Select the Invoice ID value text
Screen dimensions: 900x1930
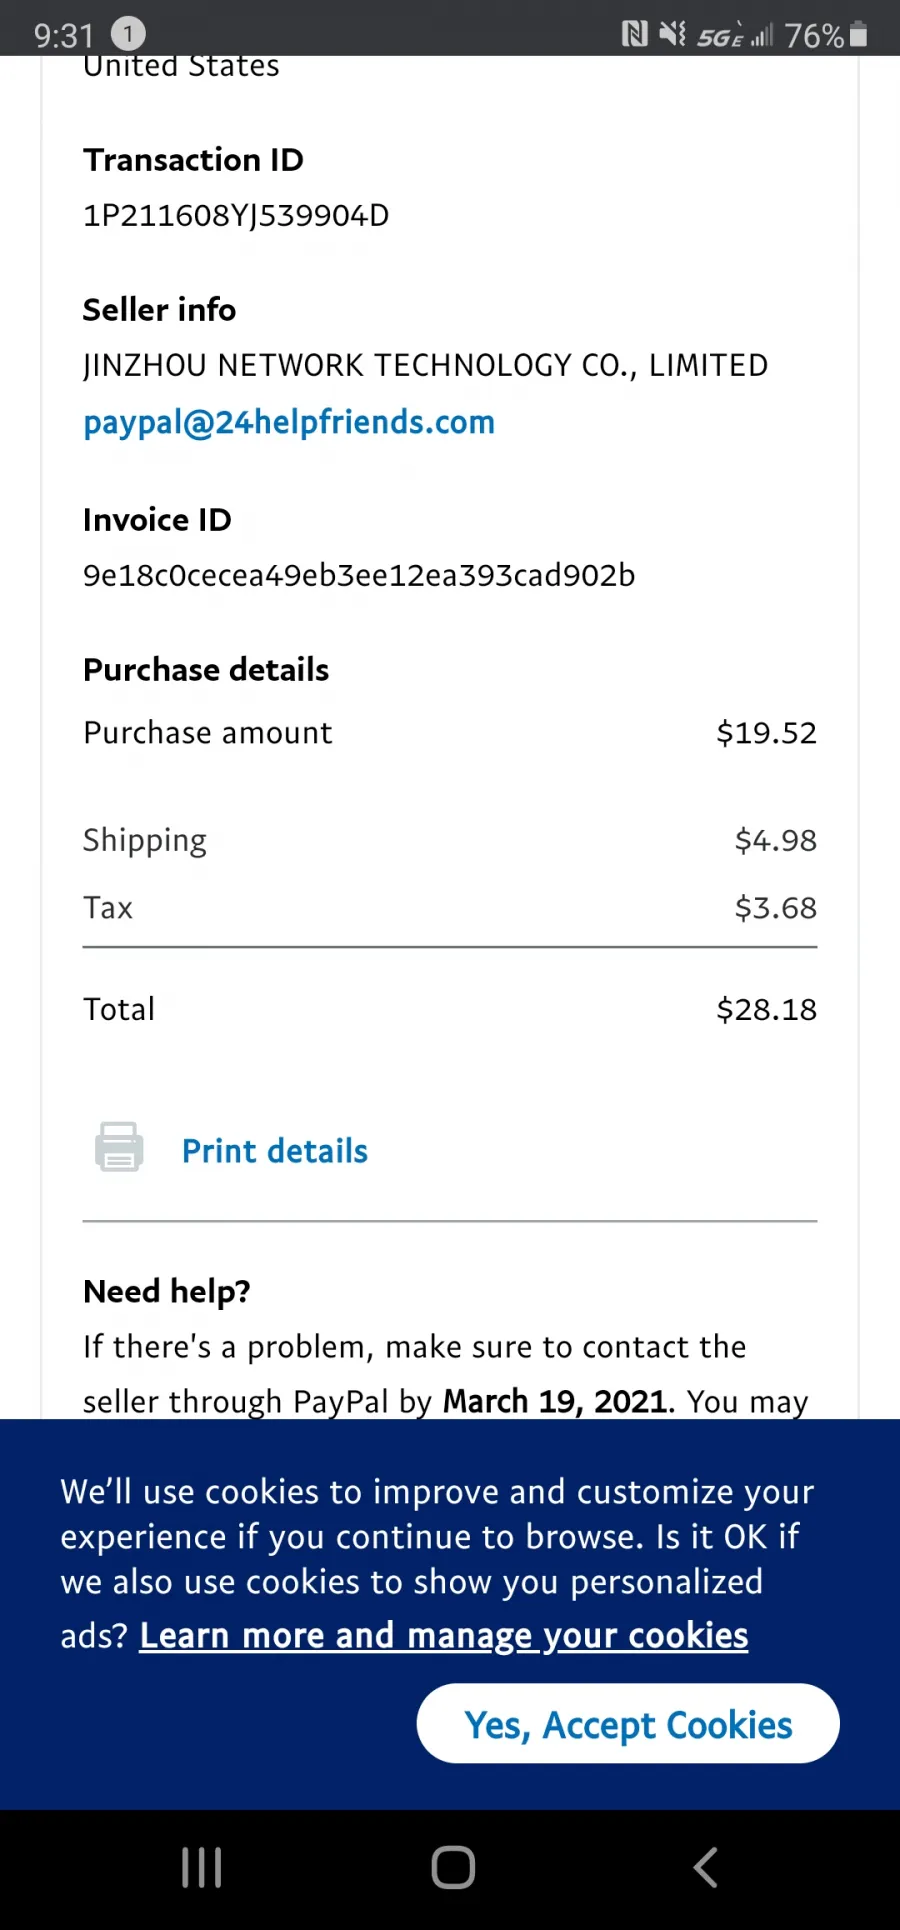359,576
